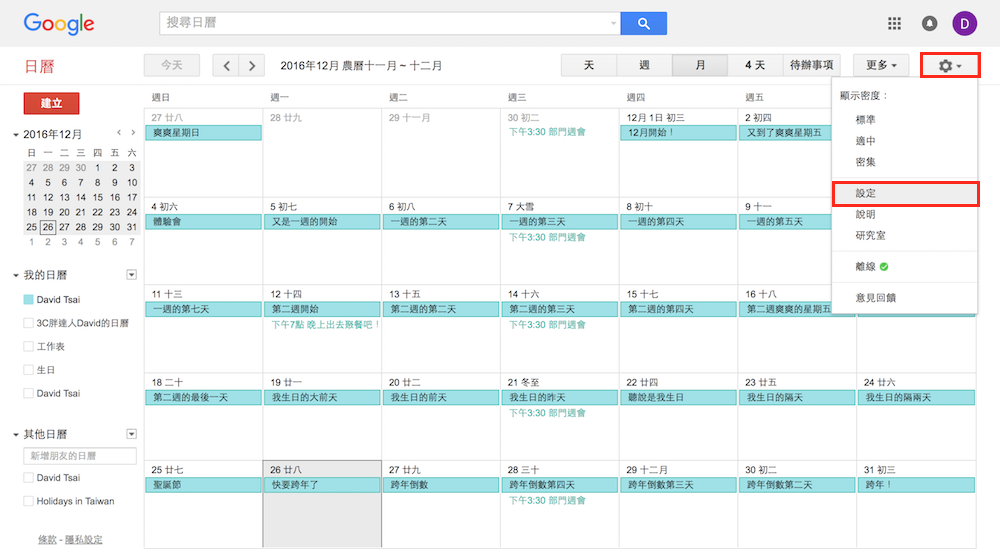The image size is (1000, 549).
Task: Open the 更多 dropdown
Action: pyautogui.click(x=880, y=66)
